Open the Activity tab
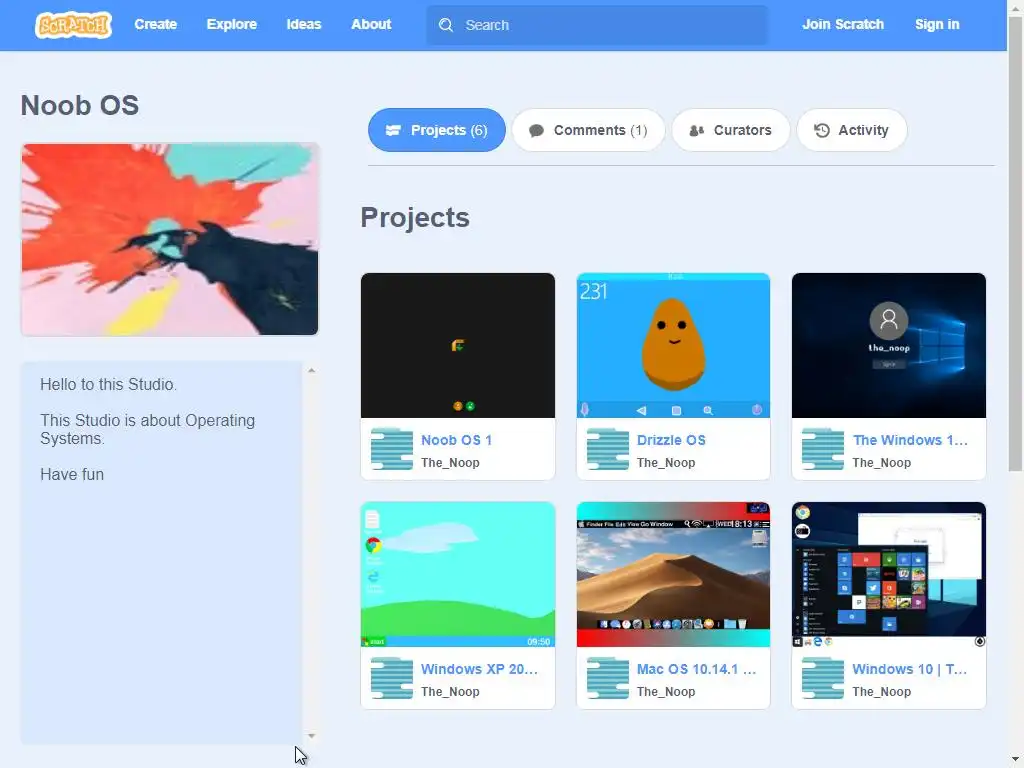The height and width of the screenshot is (768, 1024). click(852, 130)
